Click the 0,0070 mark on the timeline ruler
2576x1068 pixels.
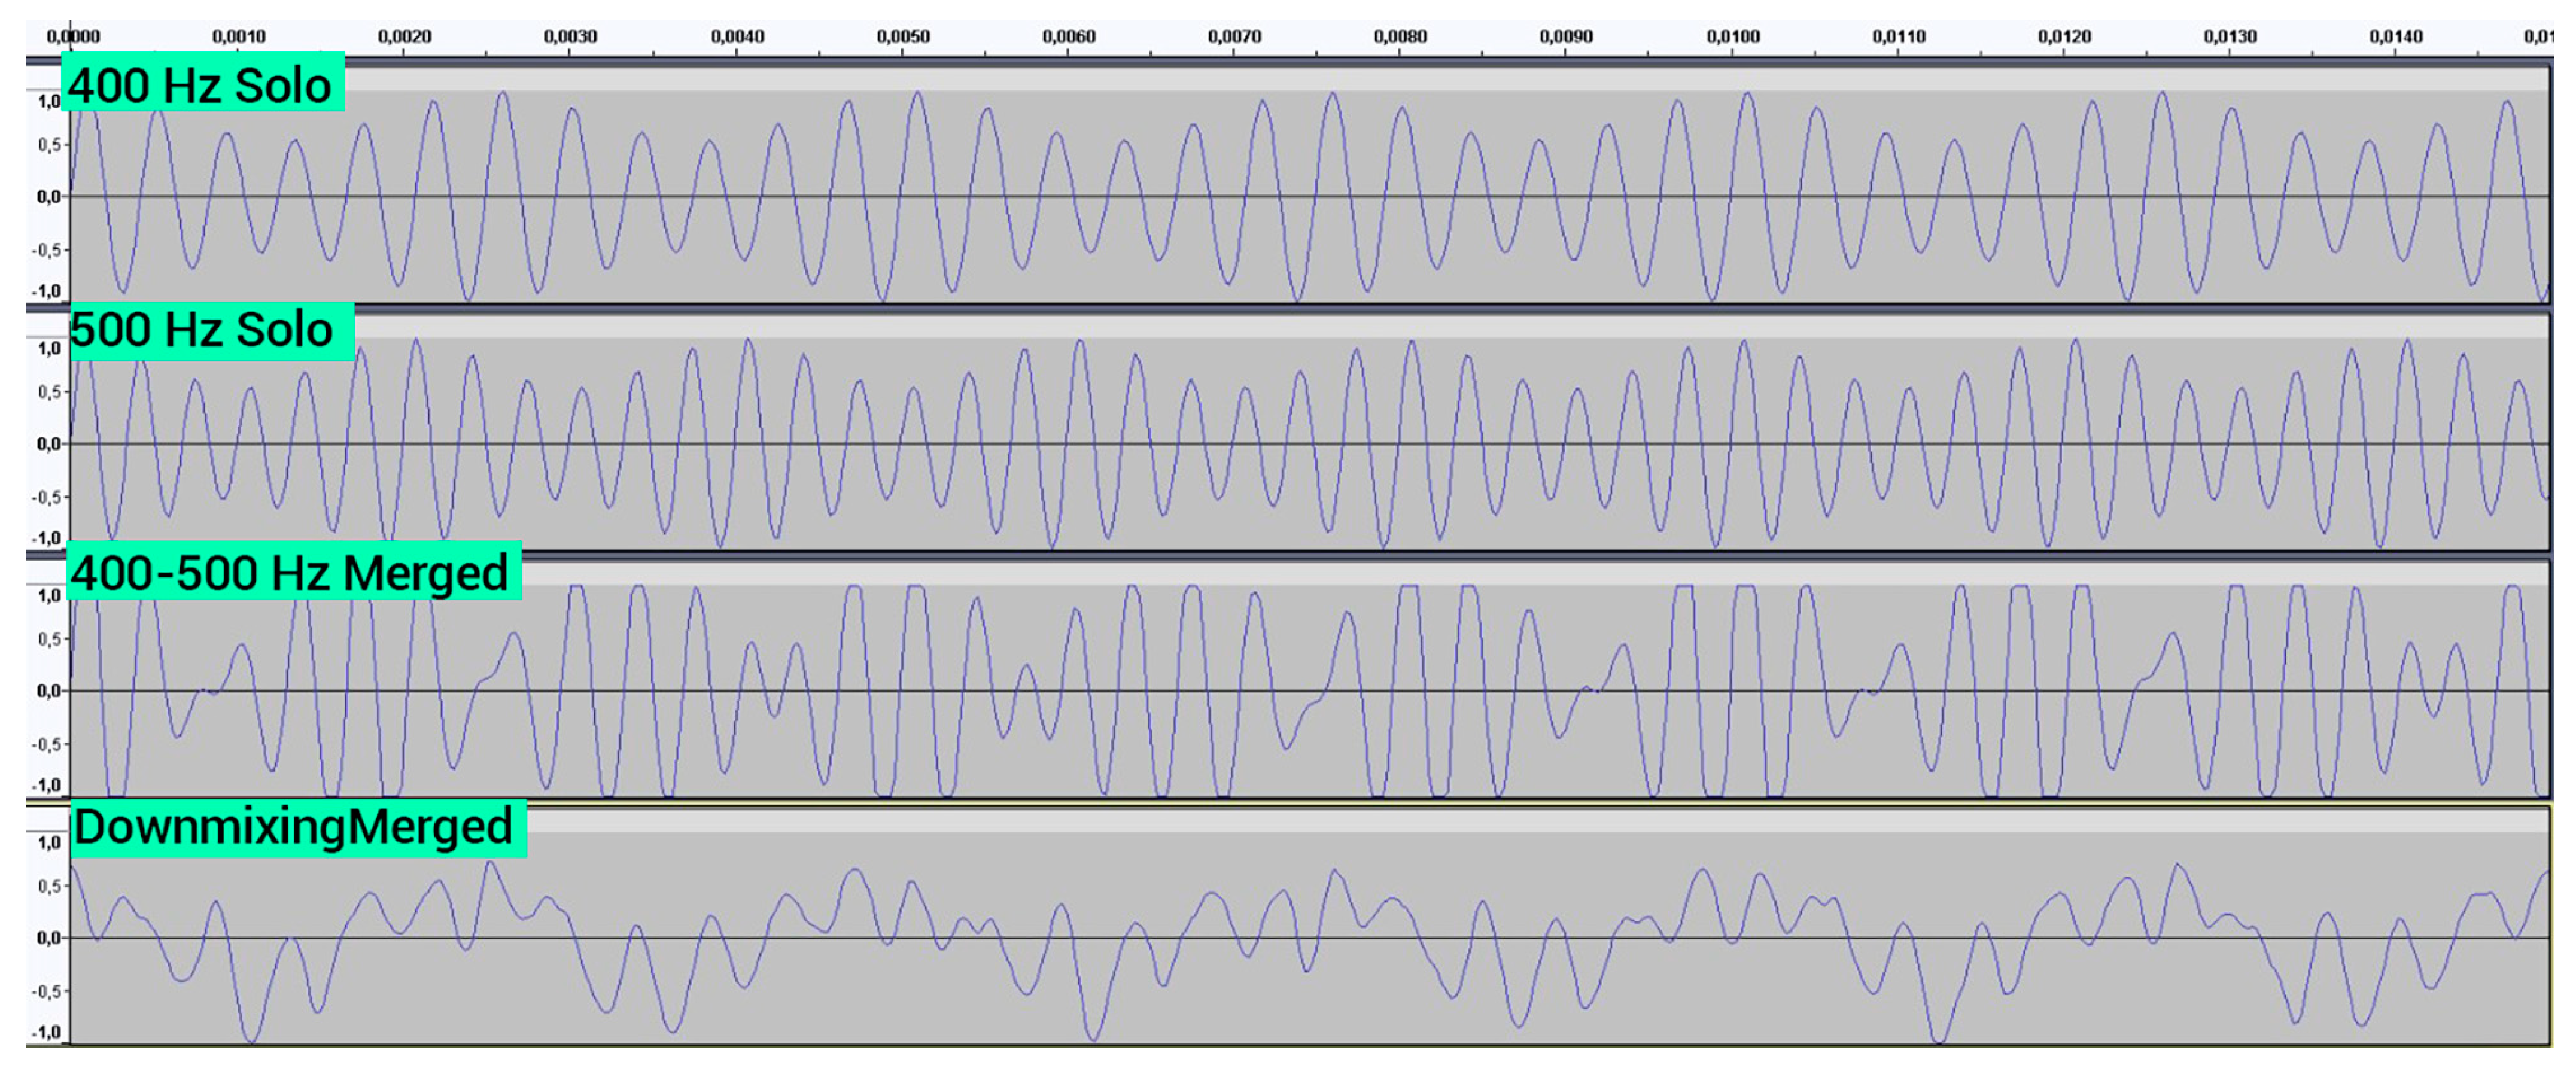1235,37
